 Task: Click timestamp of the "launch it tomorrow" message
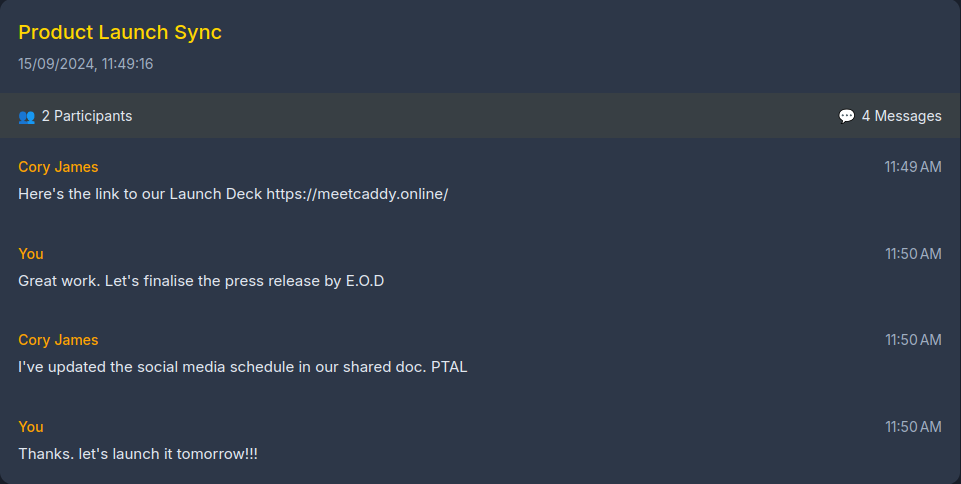[x=912, y=427]
